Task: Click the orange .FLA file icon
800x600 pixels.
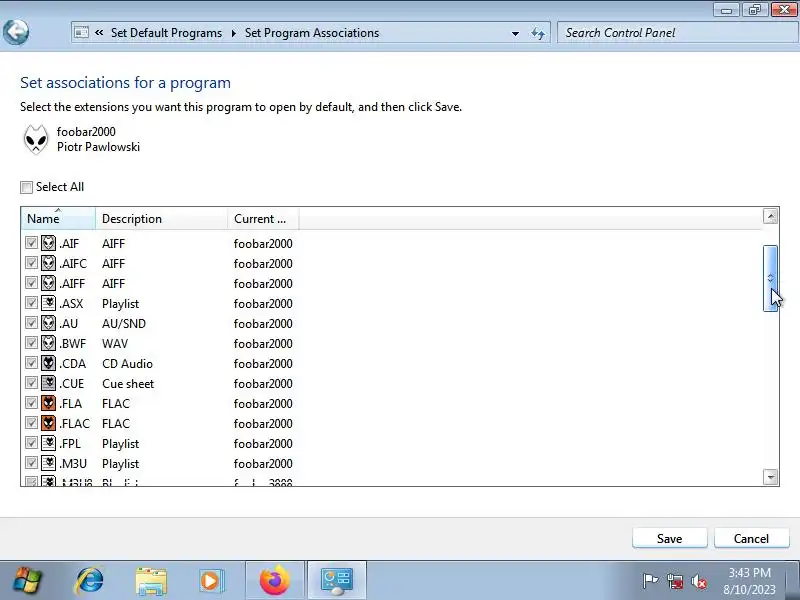Action: (48, 403)
